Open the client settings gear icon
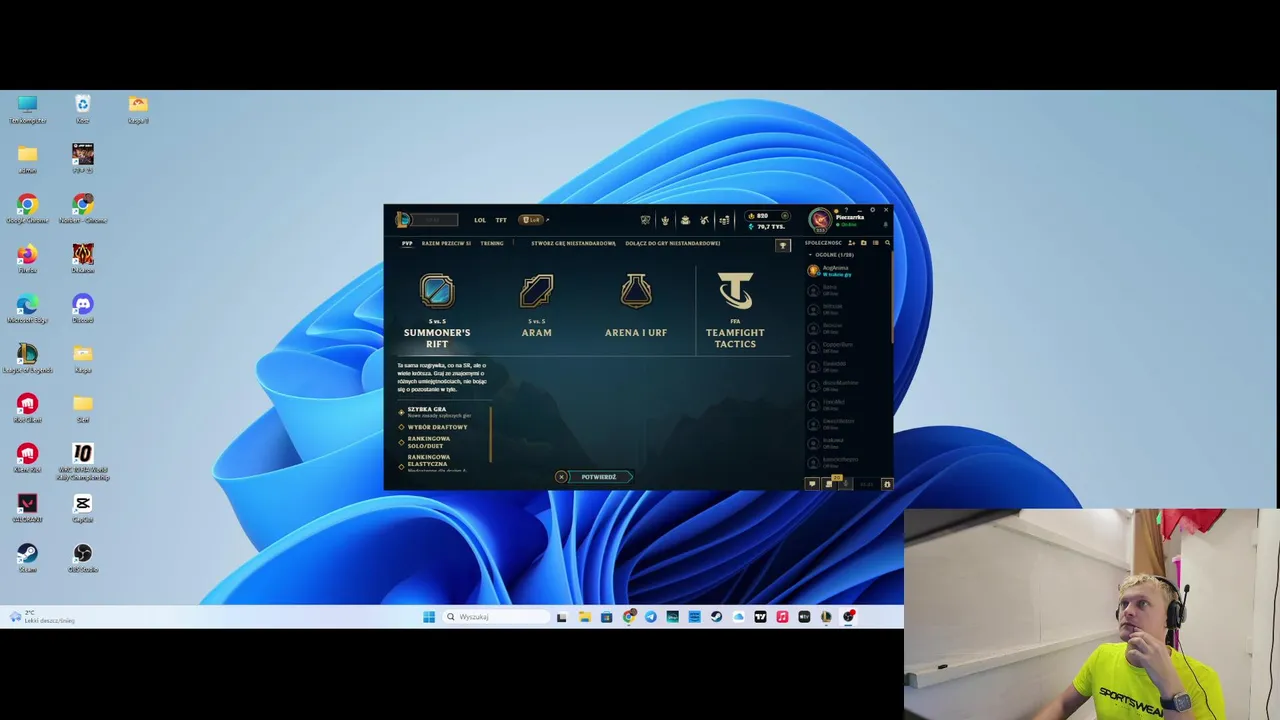This screenshot has height=720, width=1280. click(872, 210)
